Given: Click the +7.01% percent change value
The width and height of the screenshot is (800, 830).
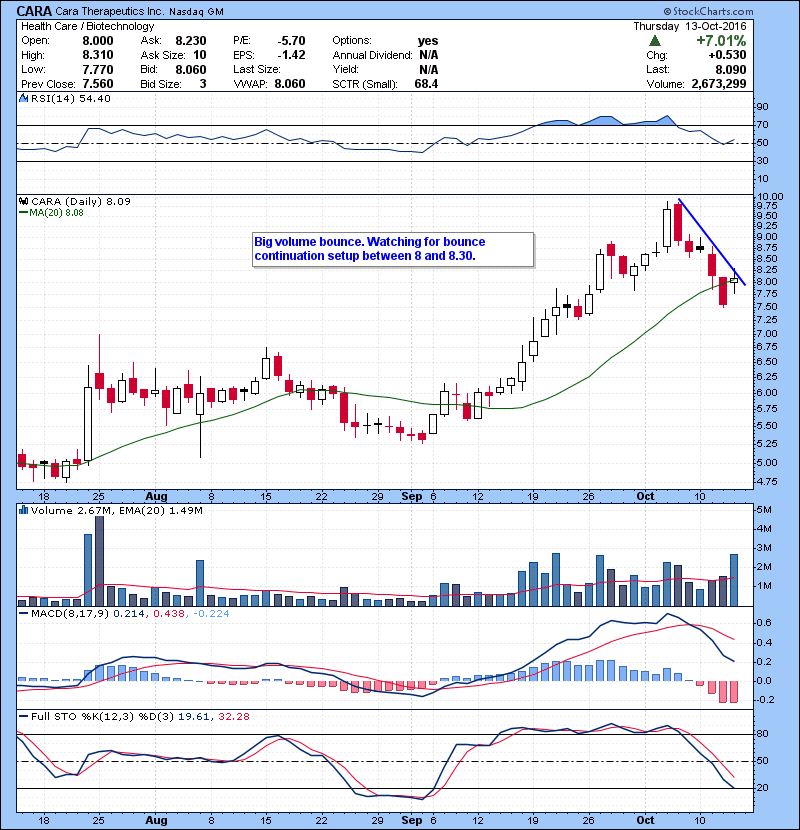Looking at the screenshot, I should (x=721, y=41).
